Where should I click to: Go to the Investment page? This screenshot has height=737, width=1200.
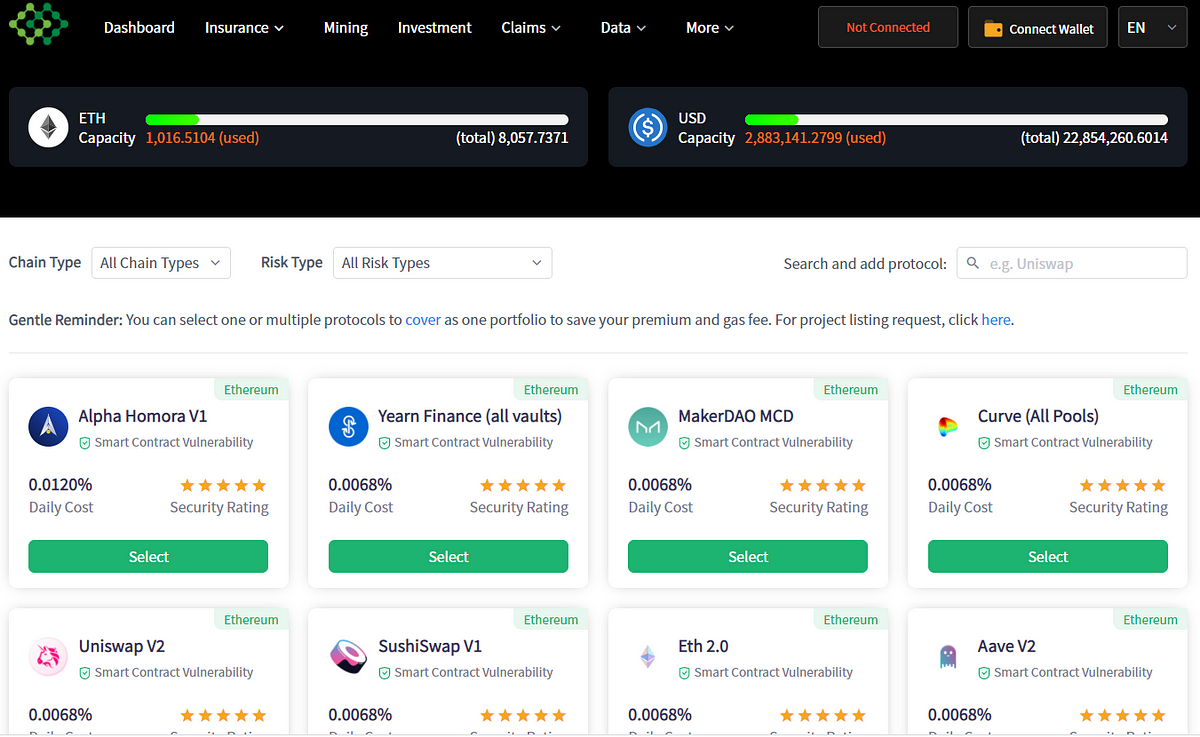435,28
